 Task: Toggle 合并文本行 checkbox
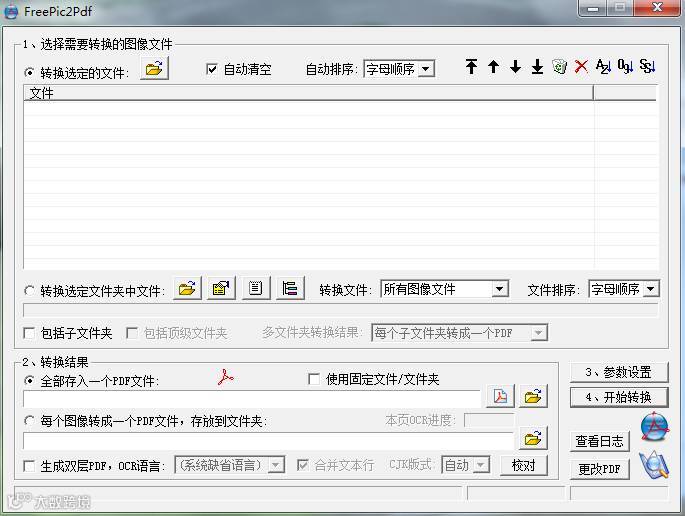[x=302, y=465]
